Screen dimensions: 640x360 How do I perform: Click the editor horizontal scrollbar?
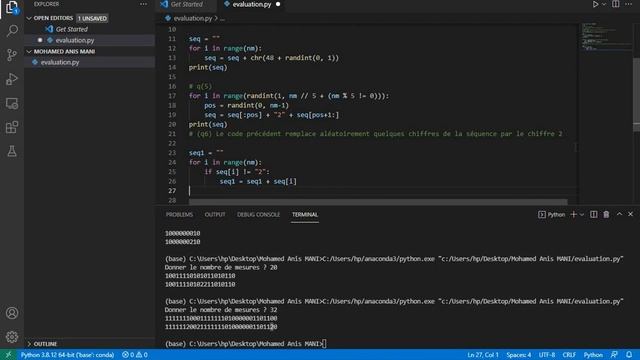point(378,202)
